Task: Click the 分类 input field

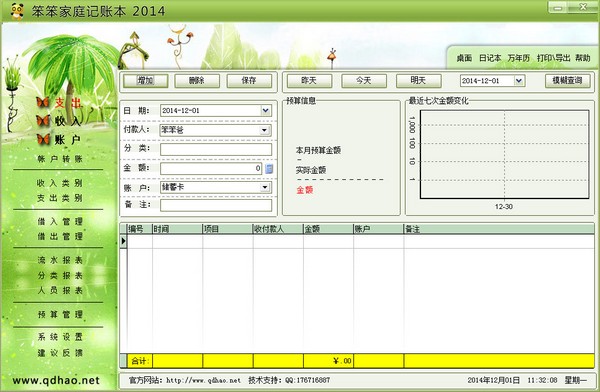Action: [x=216, y=149]
